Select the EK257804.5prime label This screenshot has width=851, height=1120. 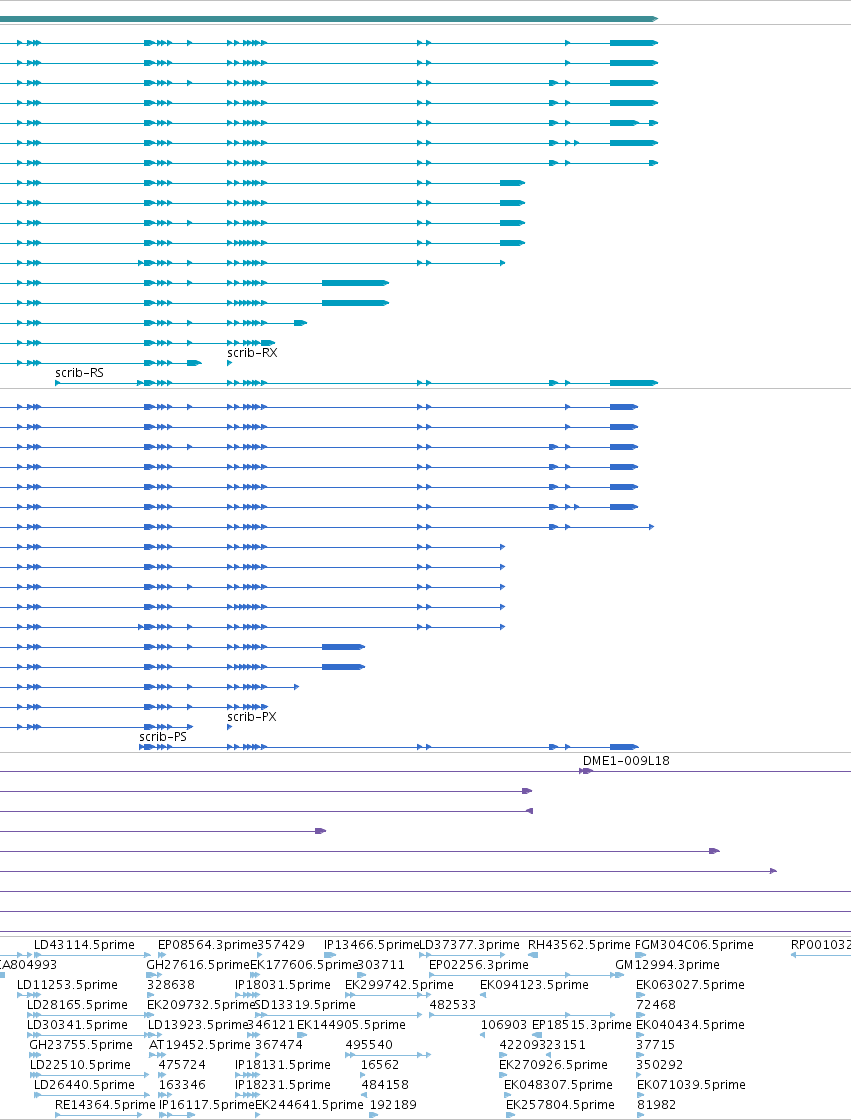[x=560, y=1105]
